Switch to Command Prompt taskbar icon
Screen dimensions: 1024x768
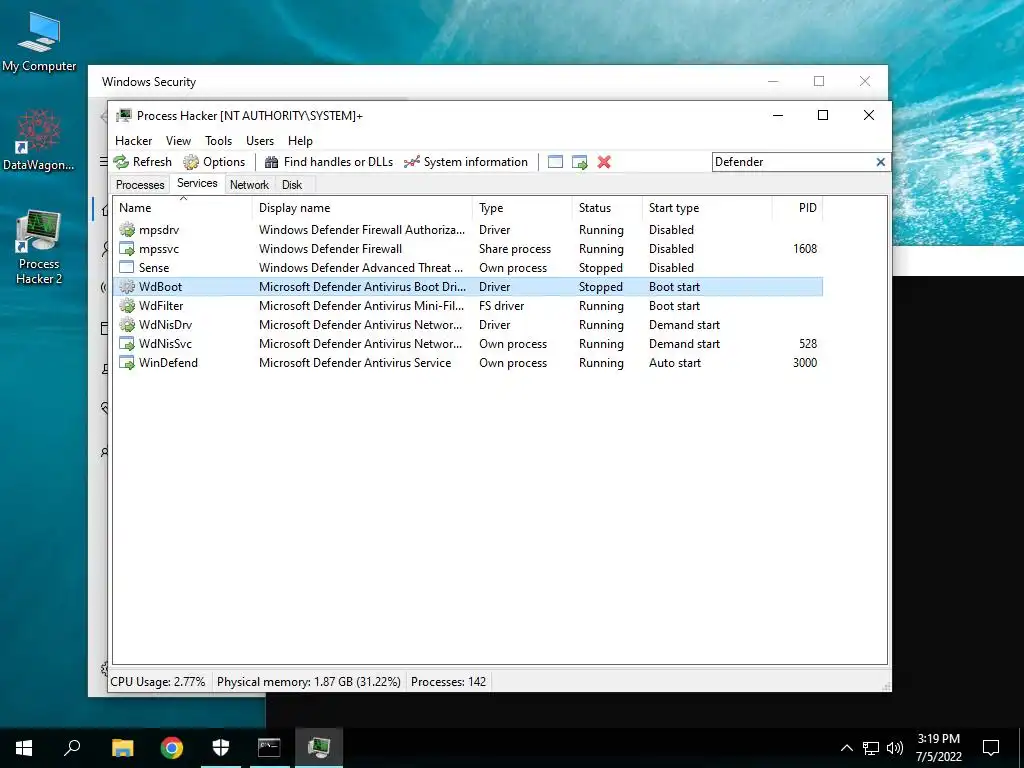coord(269,748)
